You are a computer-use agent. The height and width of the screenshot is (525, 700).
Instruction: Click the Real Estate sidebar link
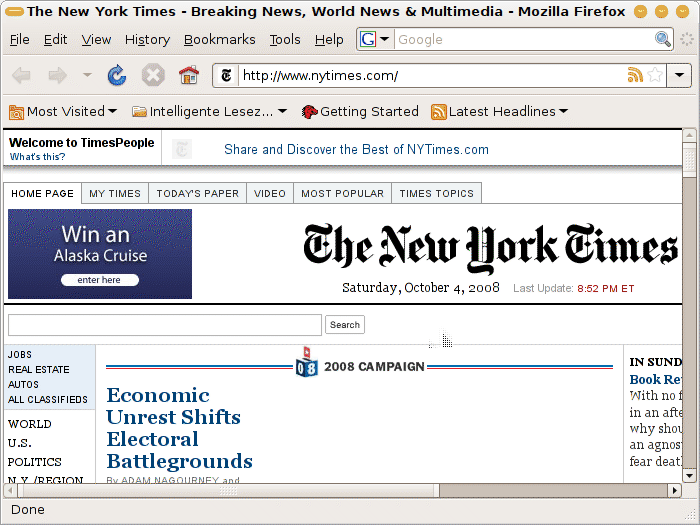pos(39,369)
